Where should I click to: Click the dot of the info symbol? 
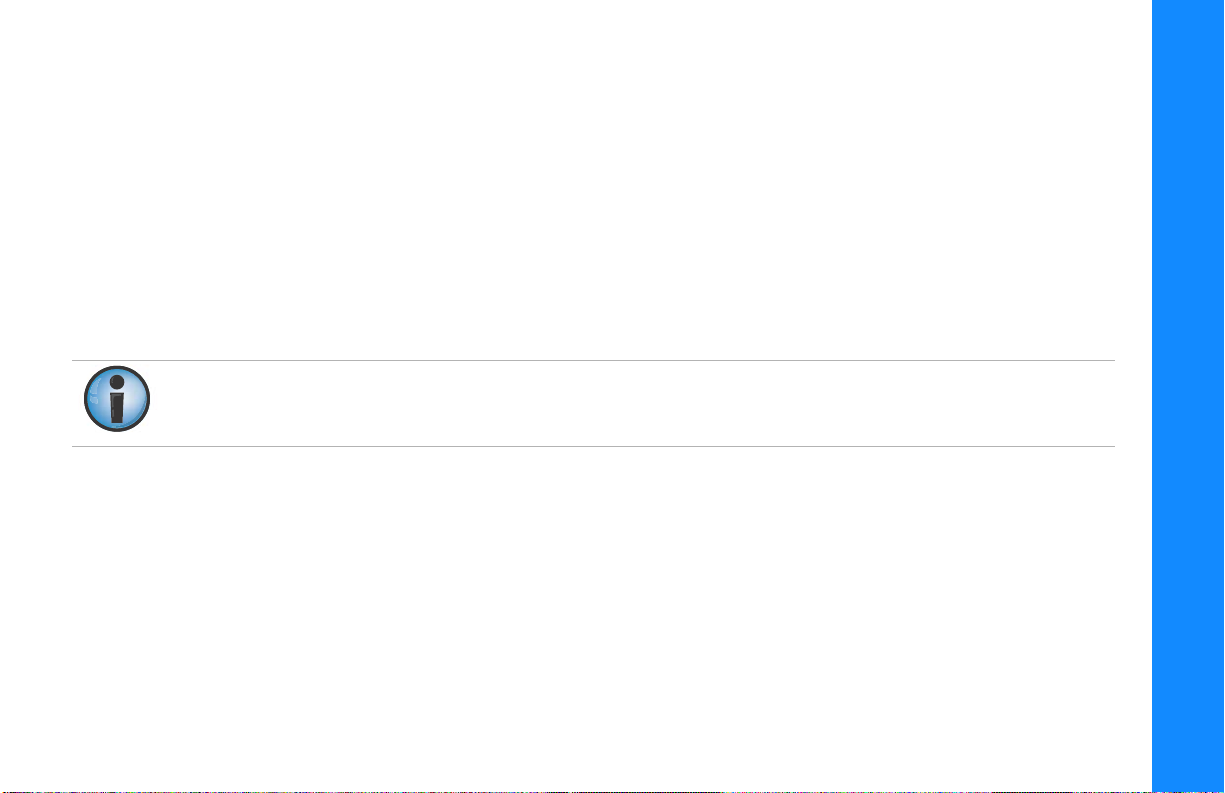(117, 380)
